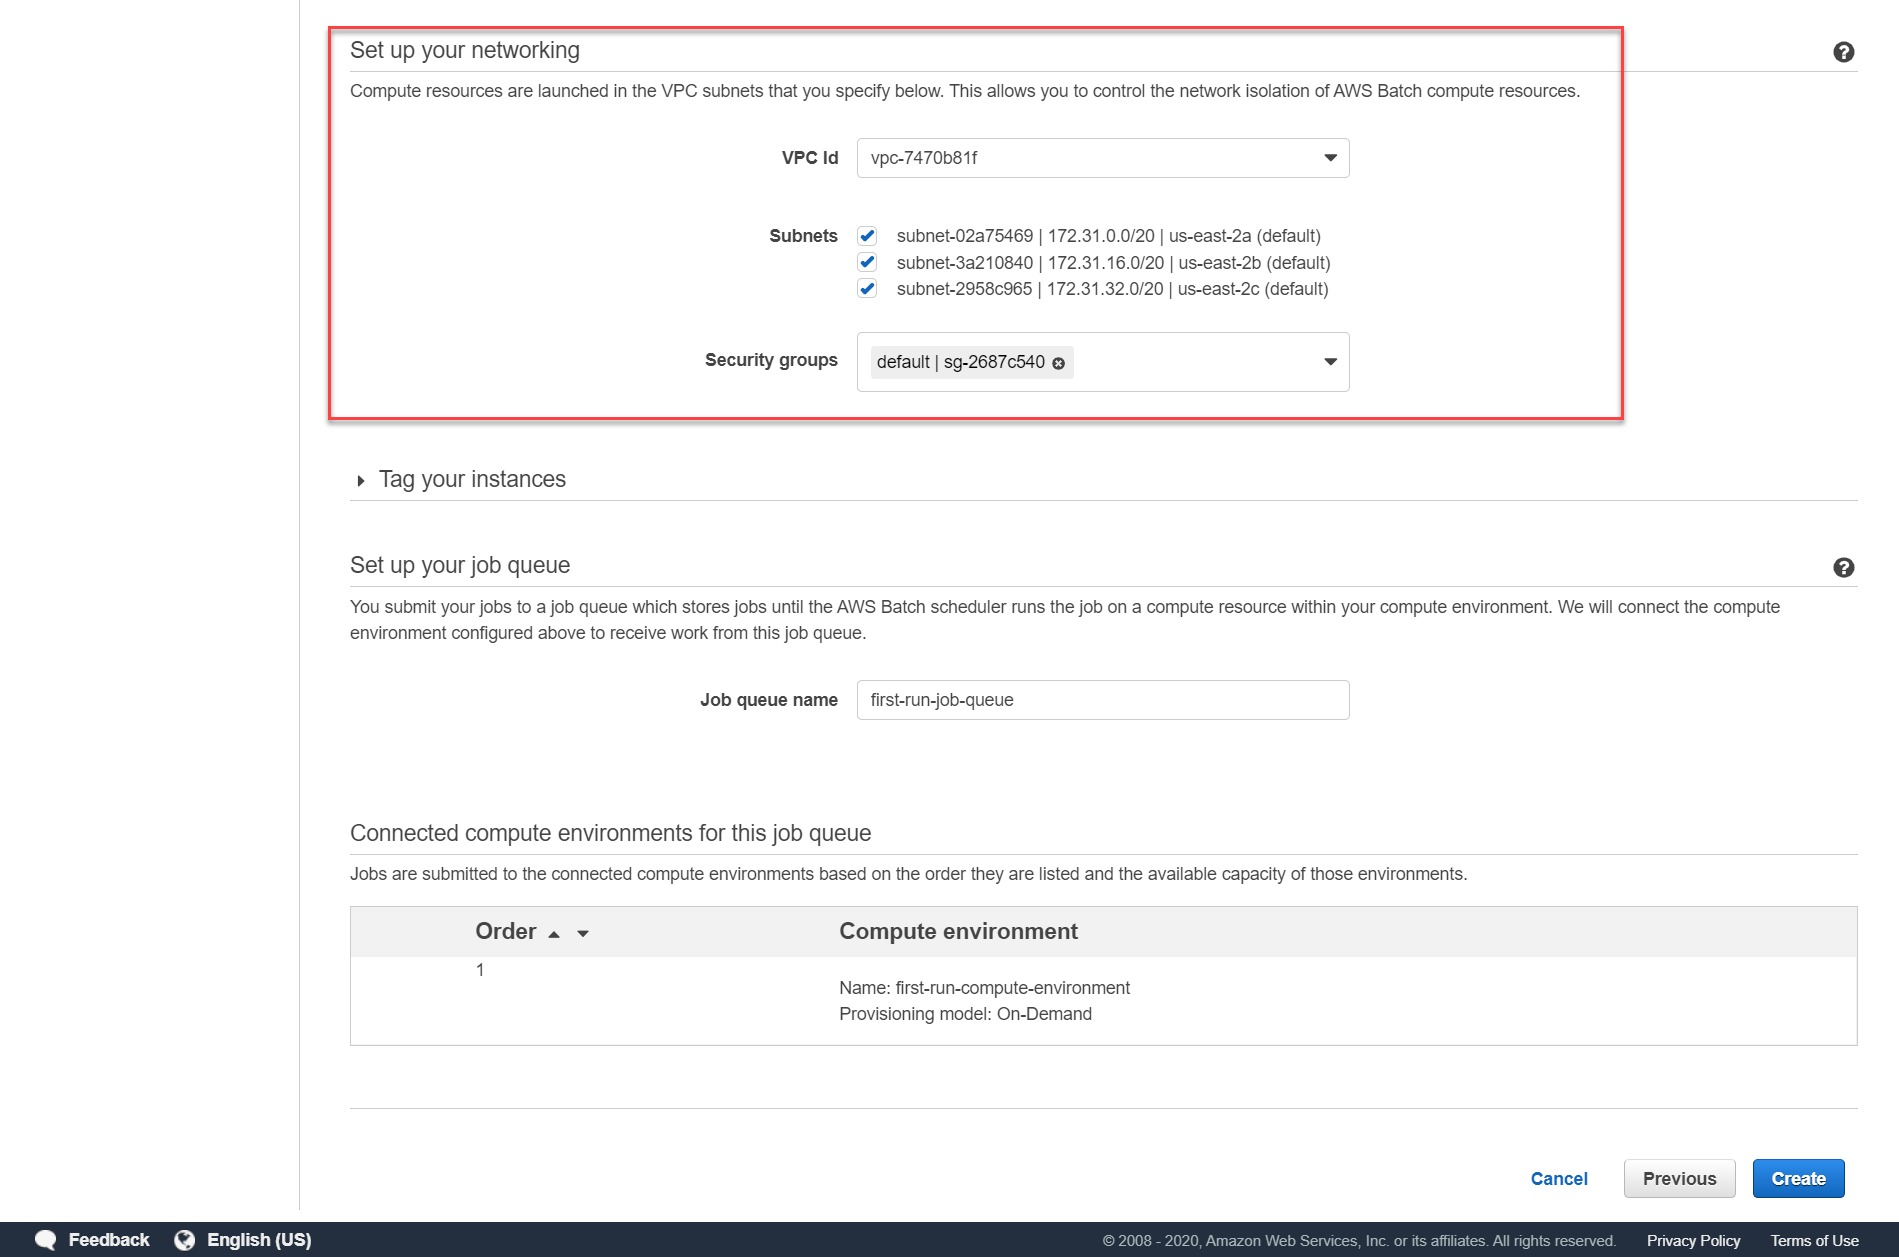
Task: Change language via English (US)
Action: coord(259,1240)
